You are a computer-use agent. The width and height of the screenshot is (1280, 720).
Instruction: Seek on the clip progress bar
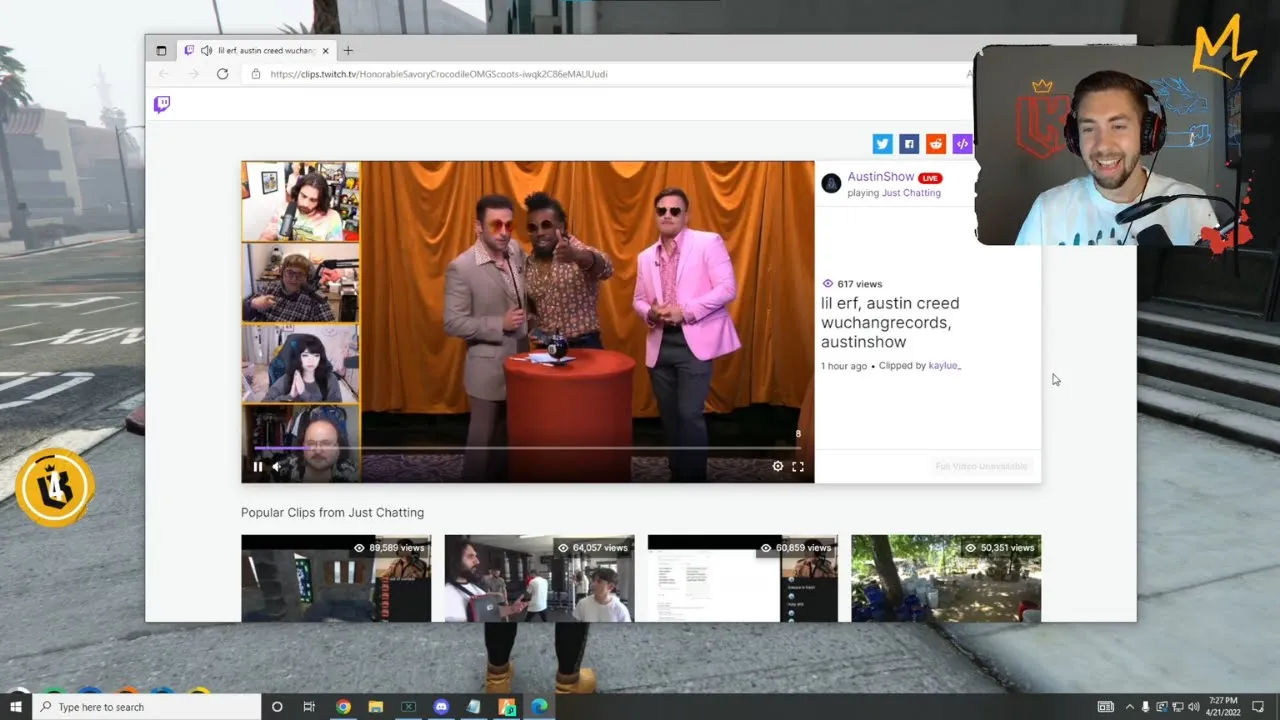point(527,448)
